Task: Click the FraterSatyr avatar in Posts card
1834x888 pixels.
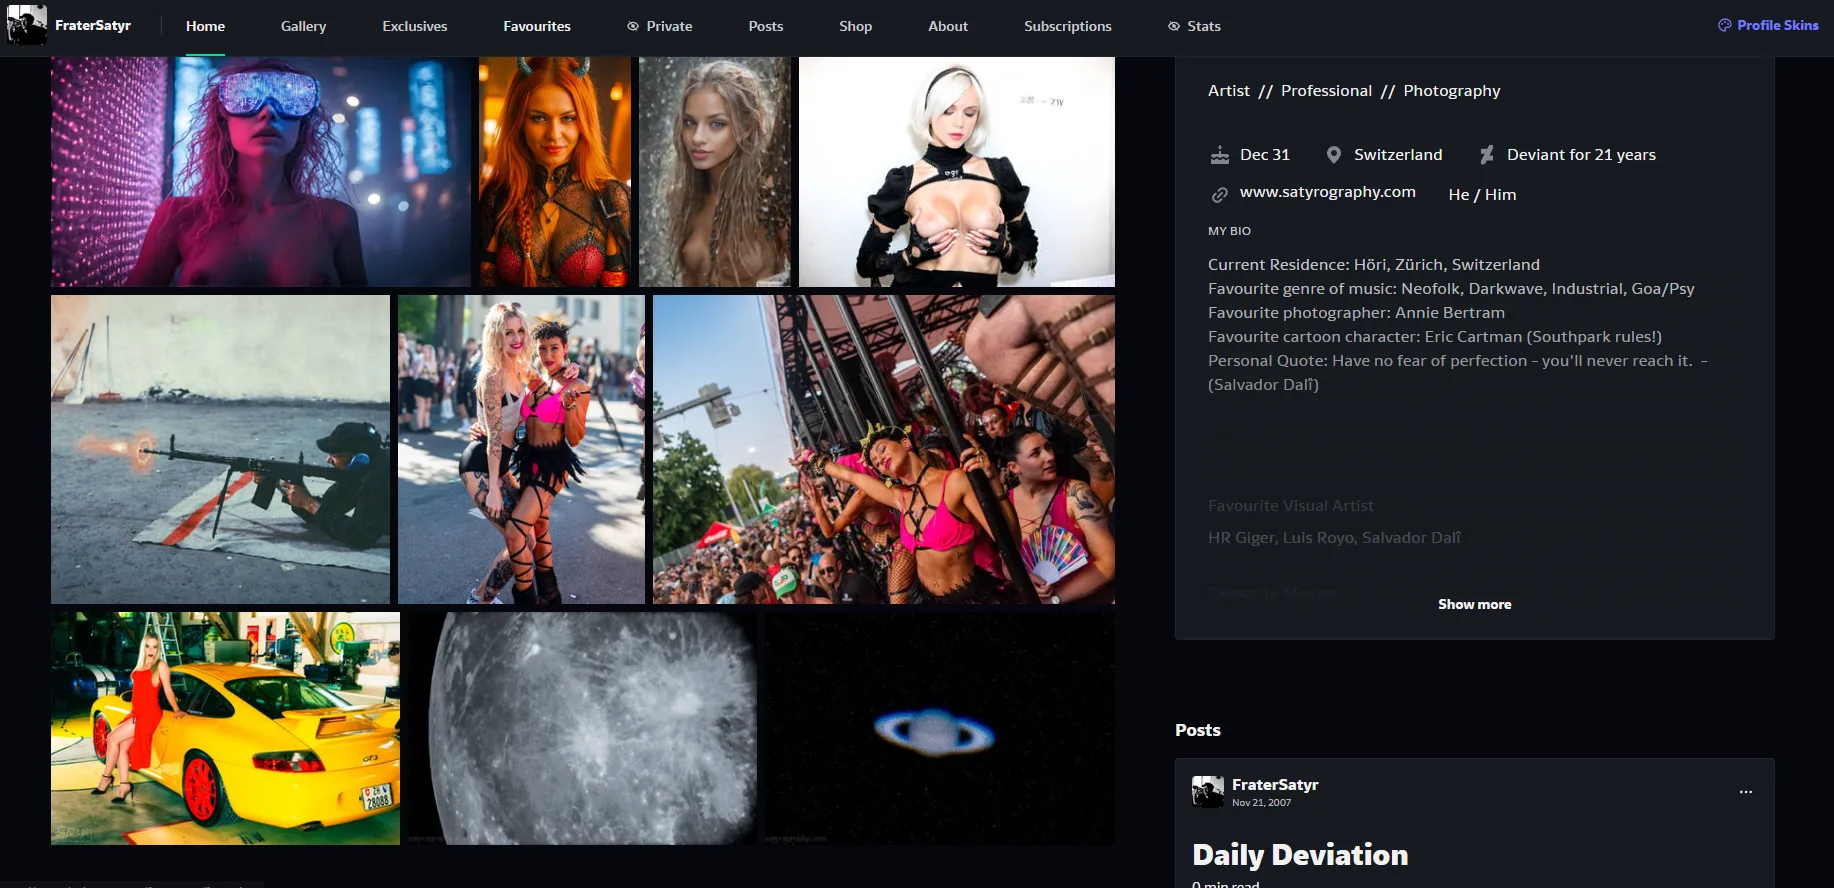Action: point(1208,791)
